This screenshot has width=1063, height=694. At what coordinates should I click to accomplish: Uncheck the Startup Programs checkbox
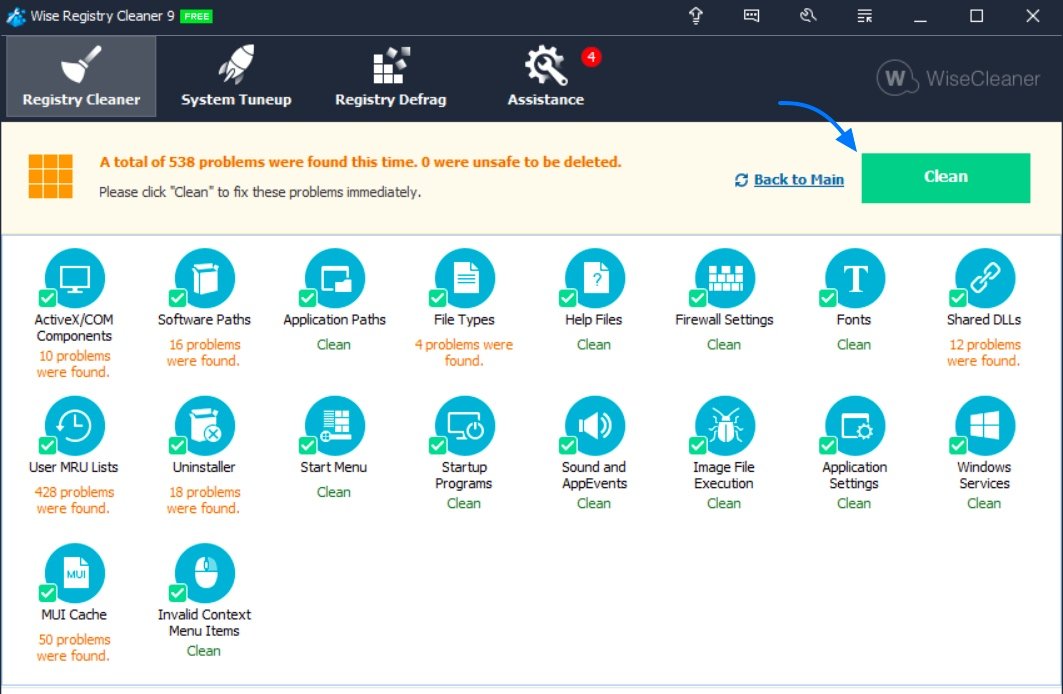tap(438, 445)
